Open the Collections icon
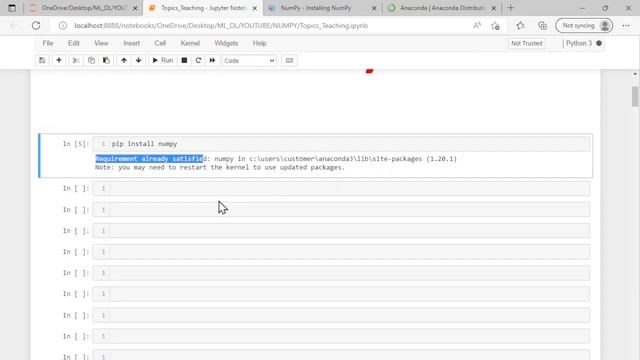 (542, 26)
